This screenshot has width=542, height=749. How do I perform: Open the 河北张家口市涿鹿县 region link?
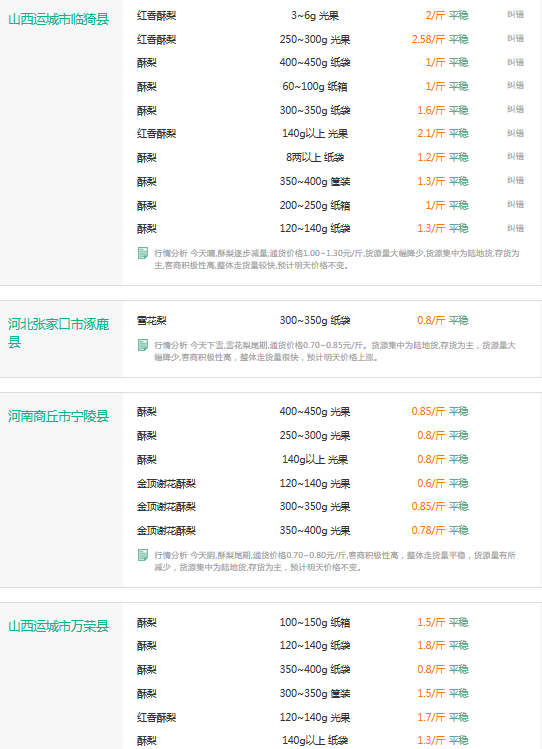click(x=58, y=333)
